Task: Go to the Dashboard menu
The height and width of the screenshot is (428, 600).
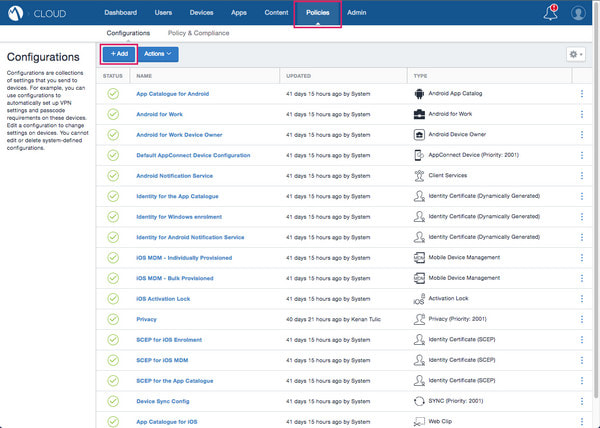Action: click(x=121, y=13)
